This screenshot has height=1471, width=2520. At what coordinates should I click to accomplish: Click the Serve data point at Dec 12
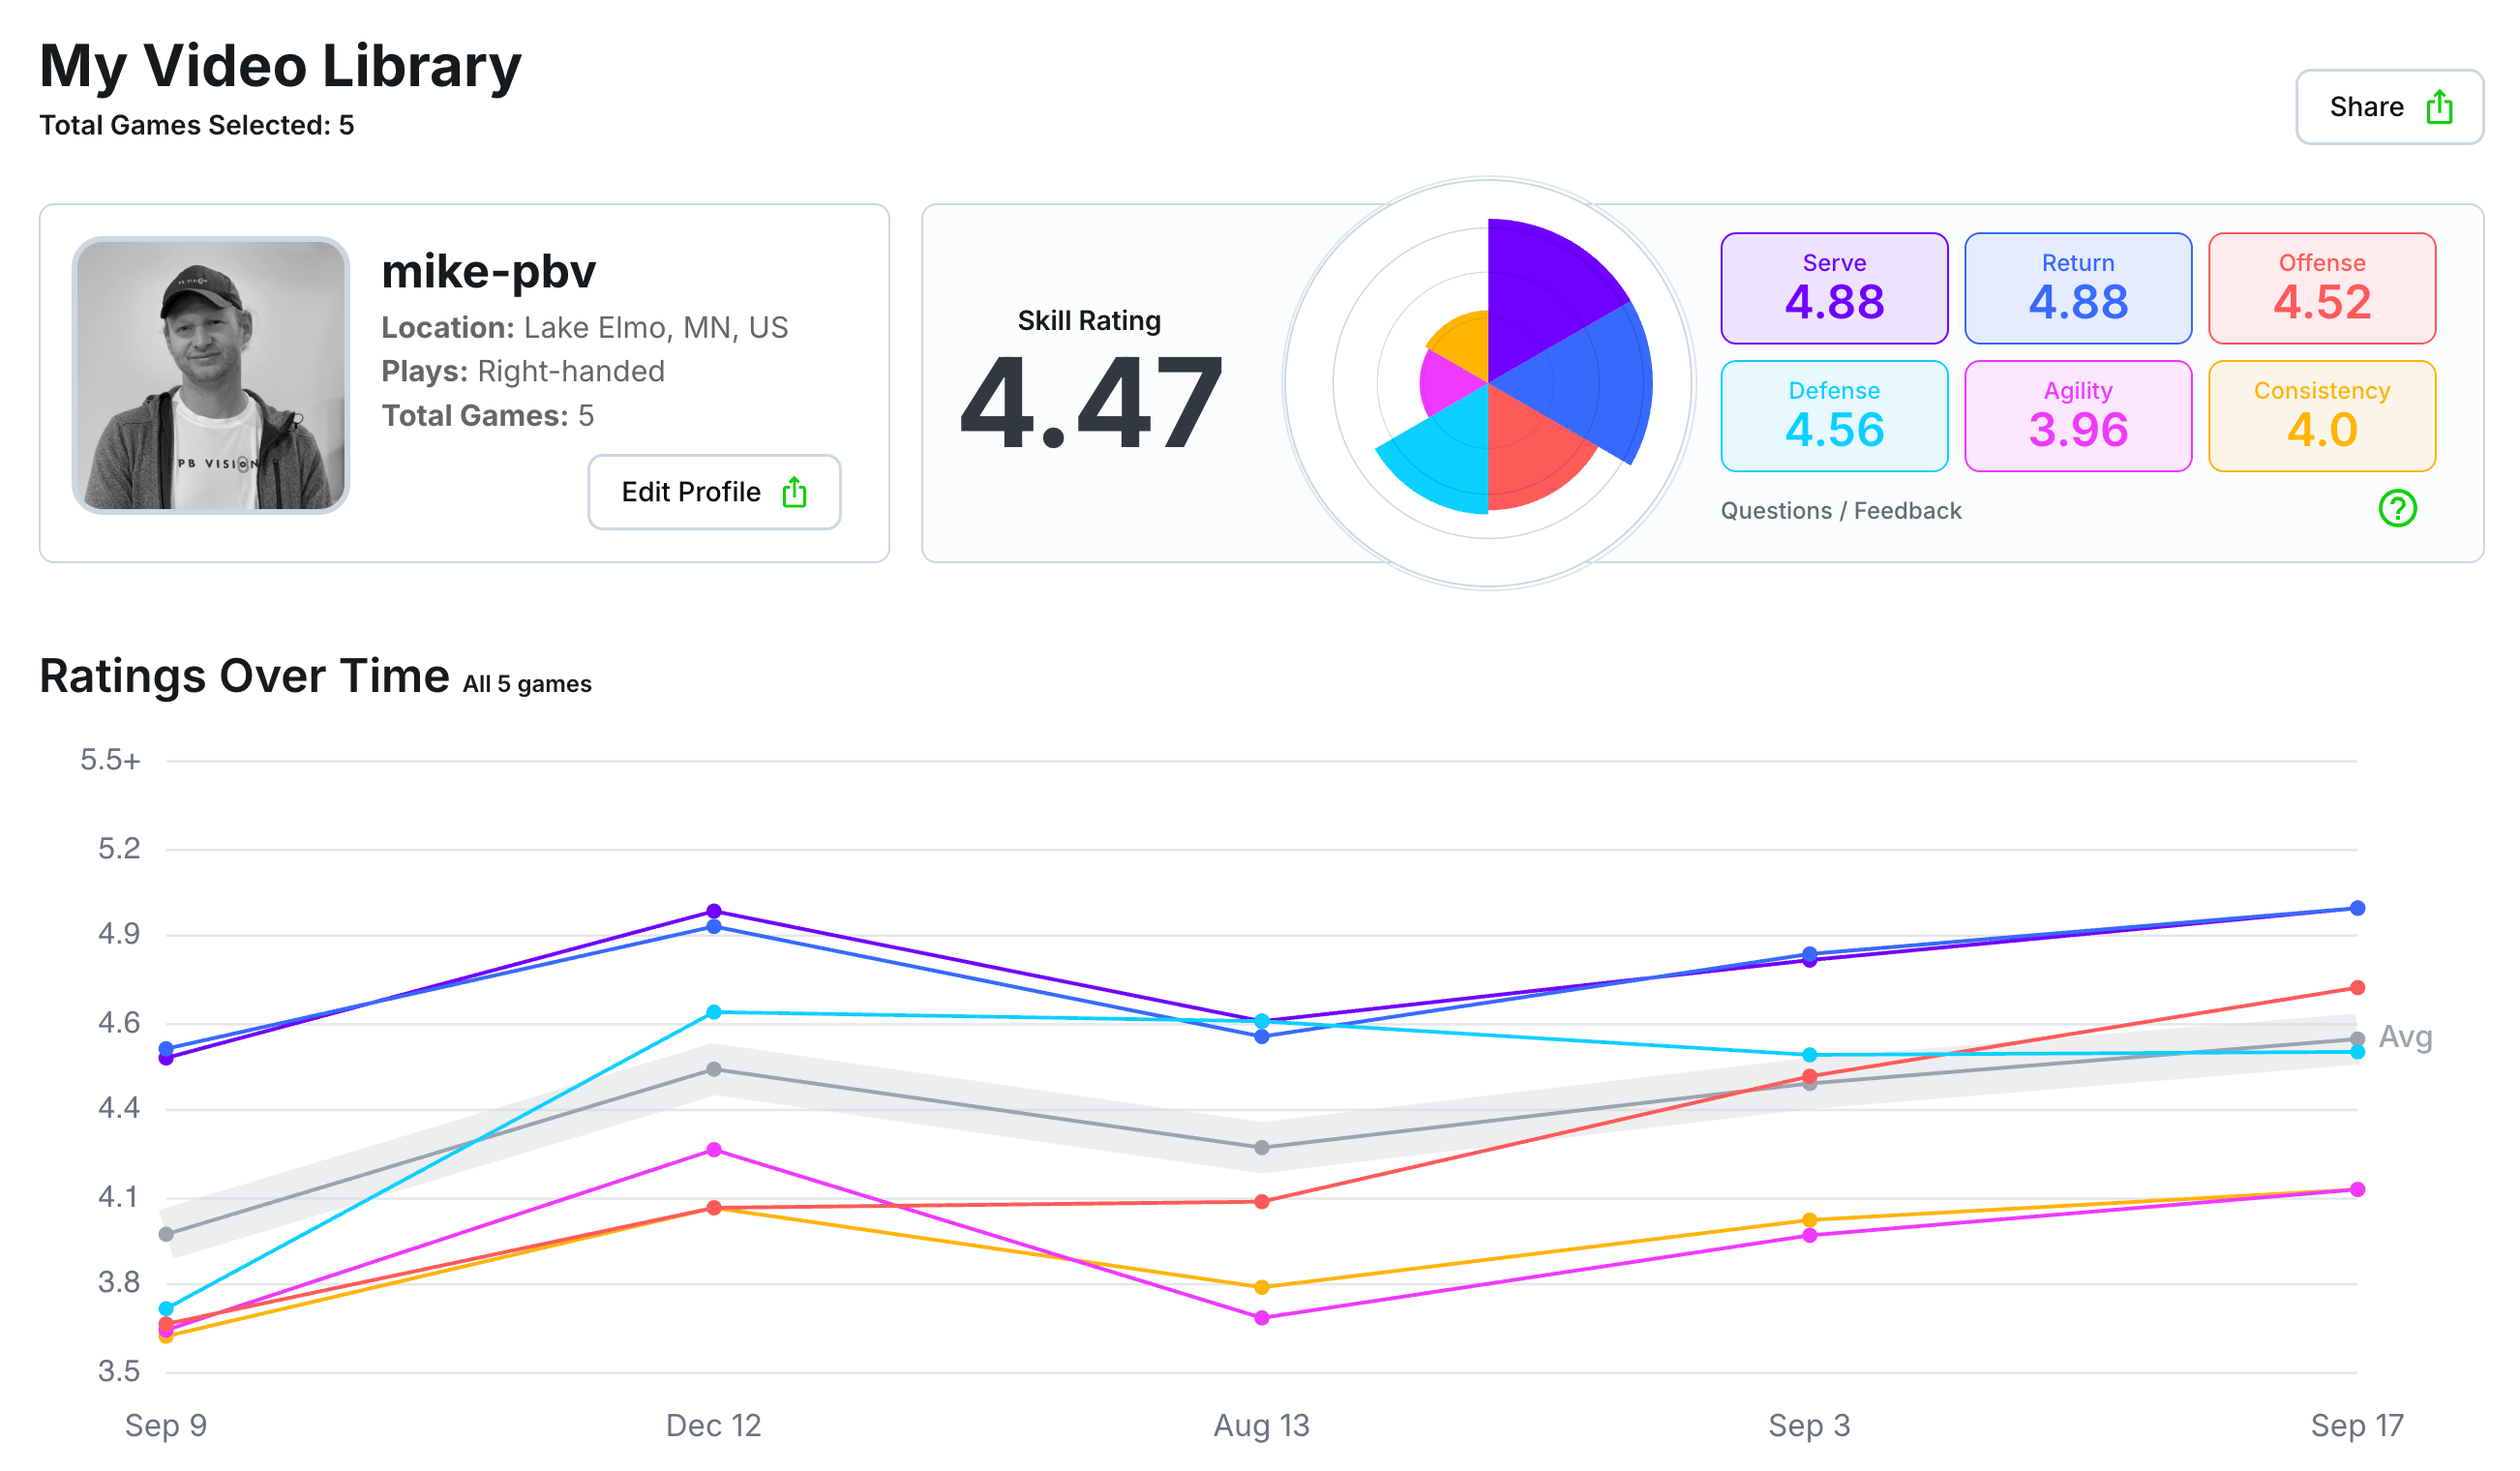pos(714,911)
